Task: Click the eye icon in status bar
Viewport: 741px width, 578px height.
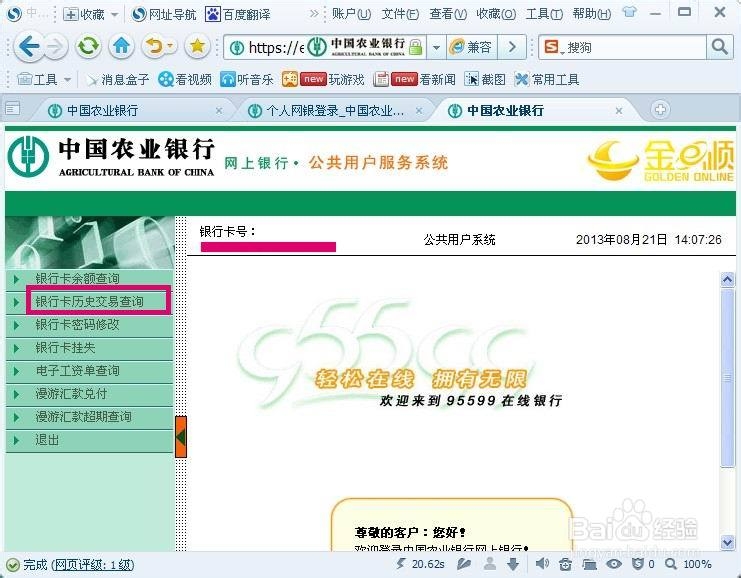Action: pyautogui.click(x=613, y=563)
